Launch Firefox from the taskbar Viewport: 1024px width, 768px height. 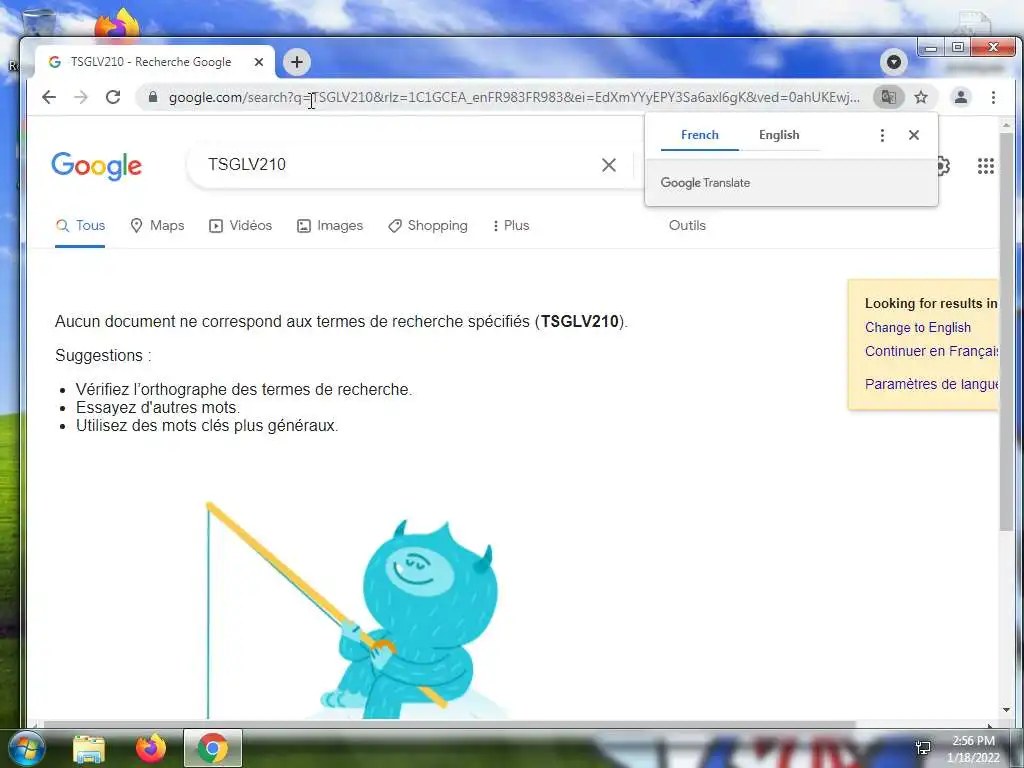[151, 748]
